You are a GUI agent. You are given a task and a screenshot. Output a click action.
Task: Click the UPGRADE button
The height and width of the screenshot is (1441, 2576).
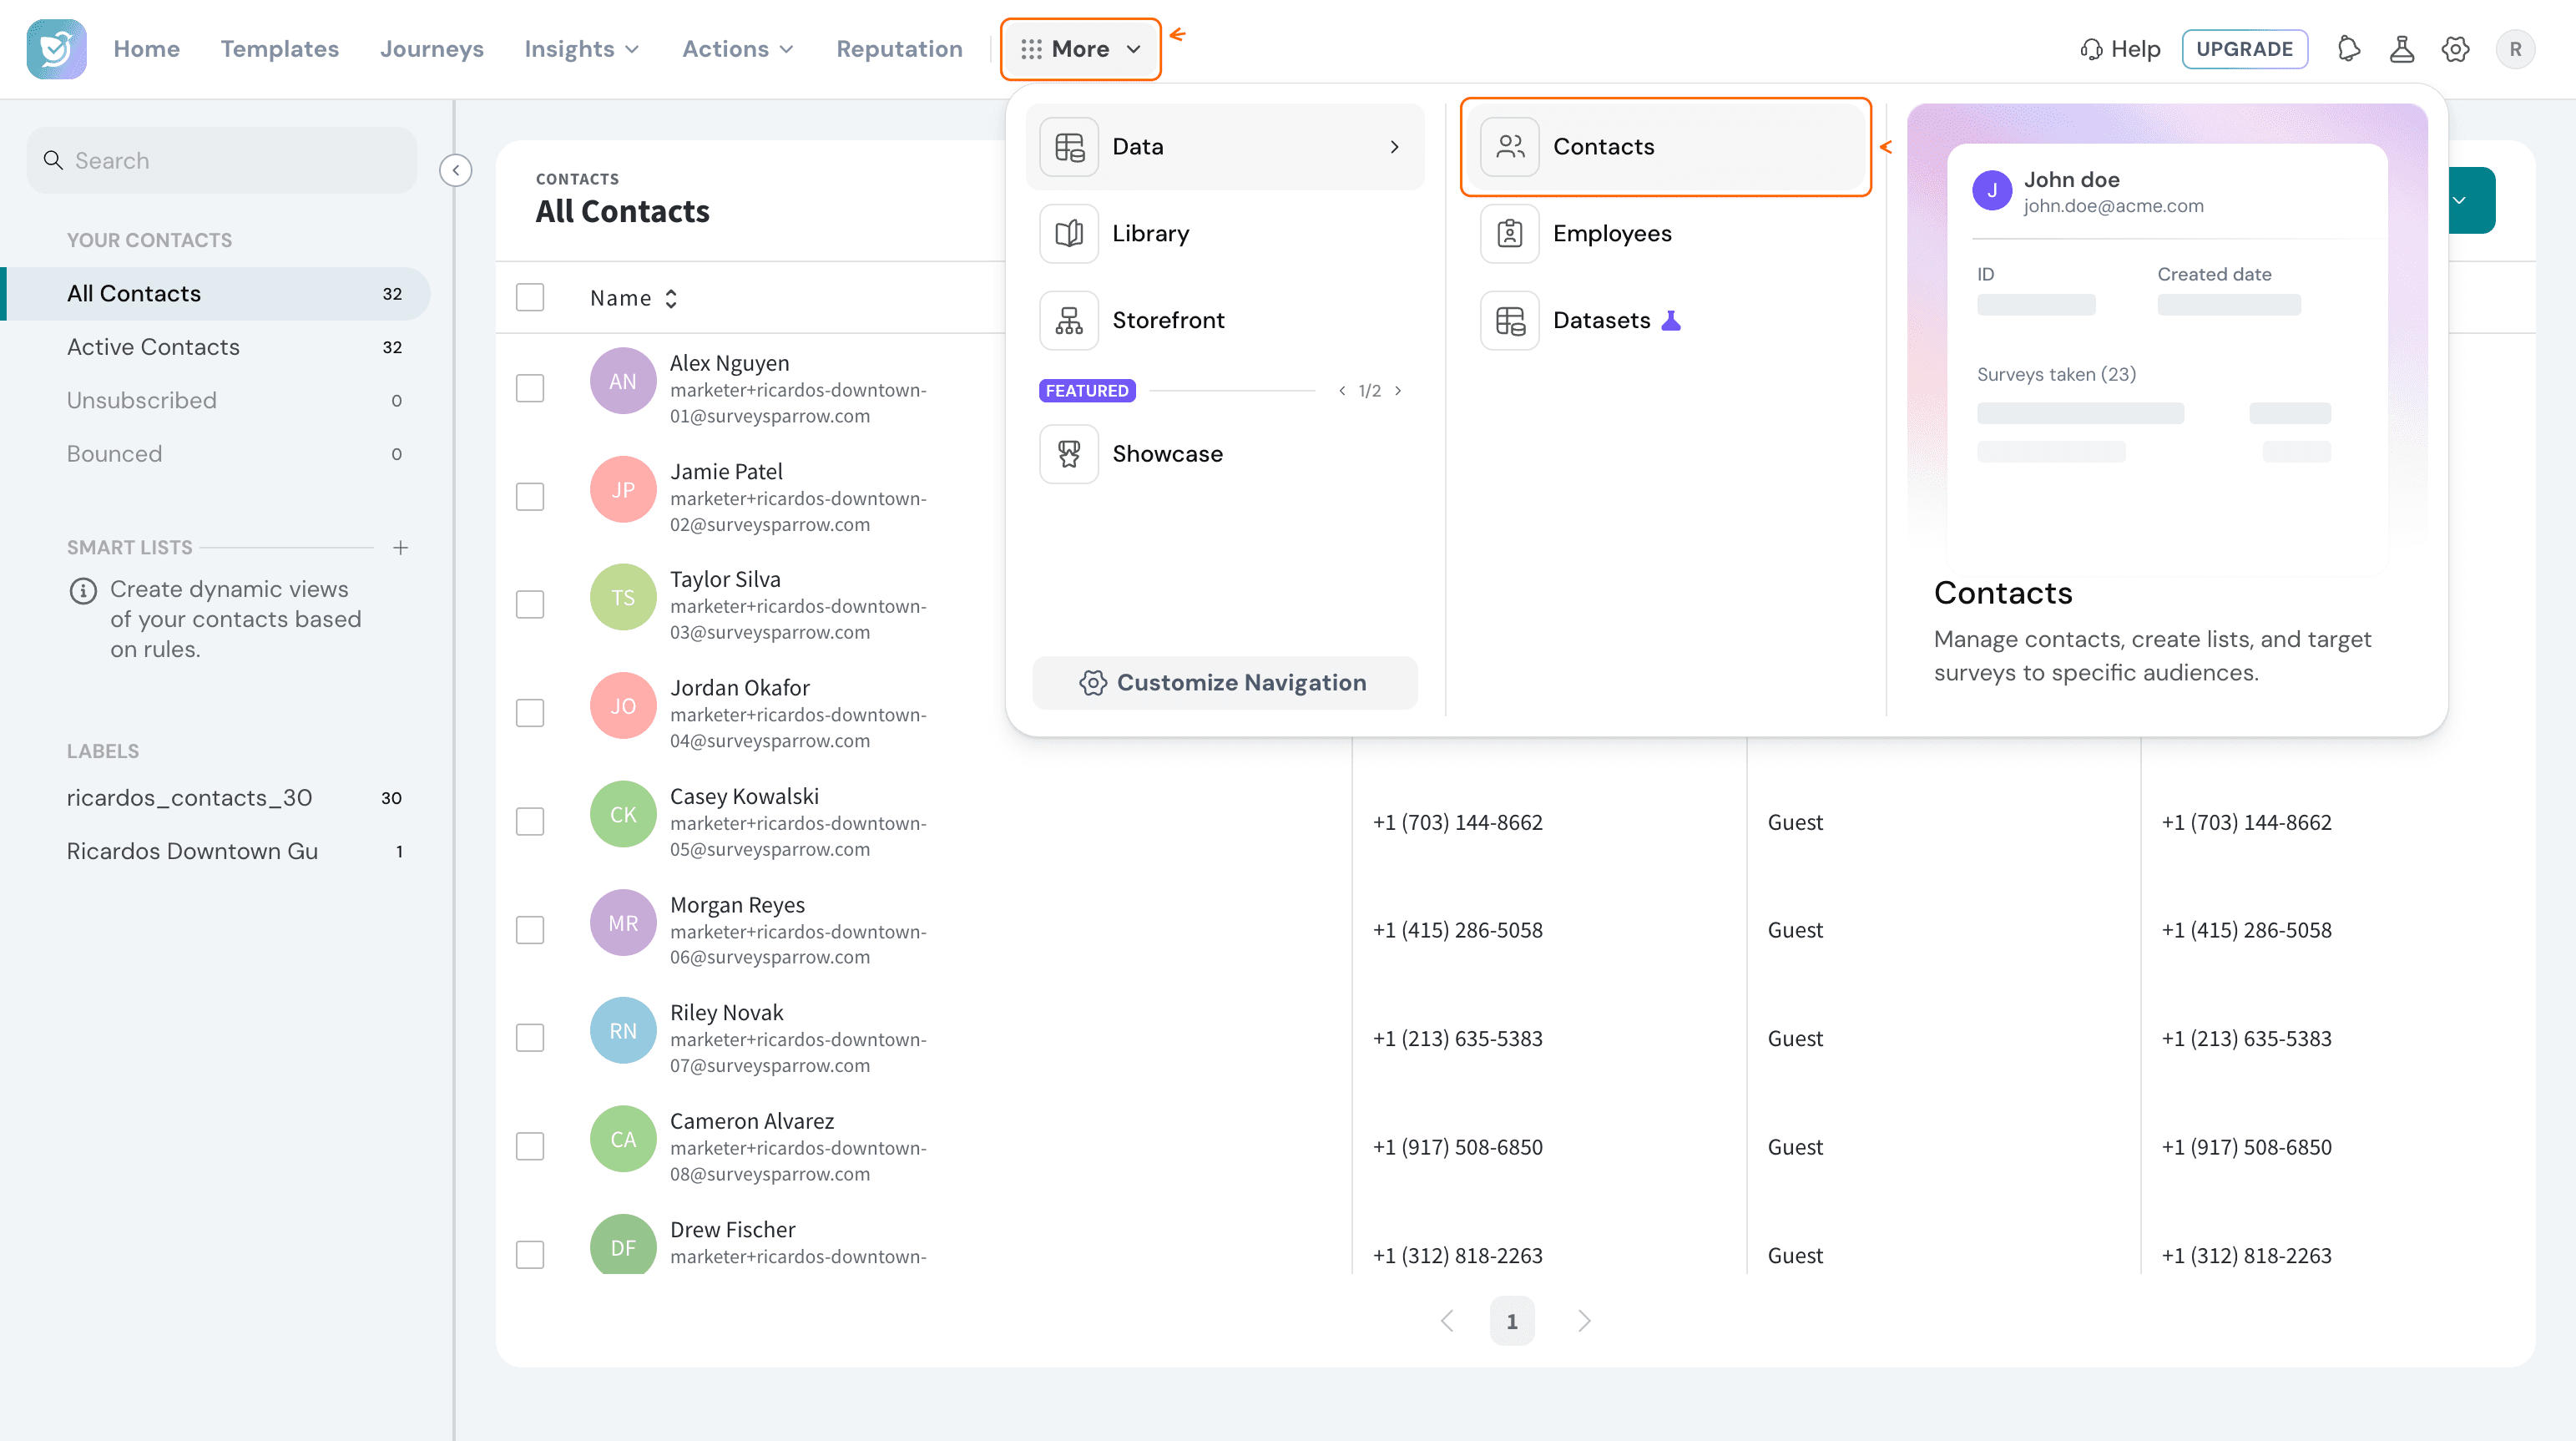[x=2244, y=49]
